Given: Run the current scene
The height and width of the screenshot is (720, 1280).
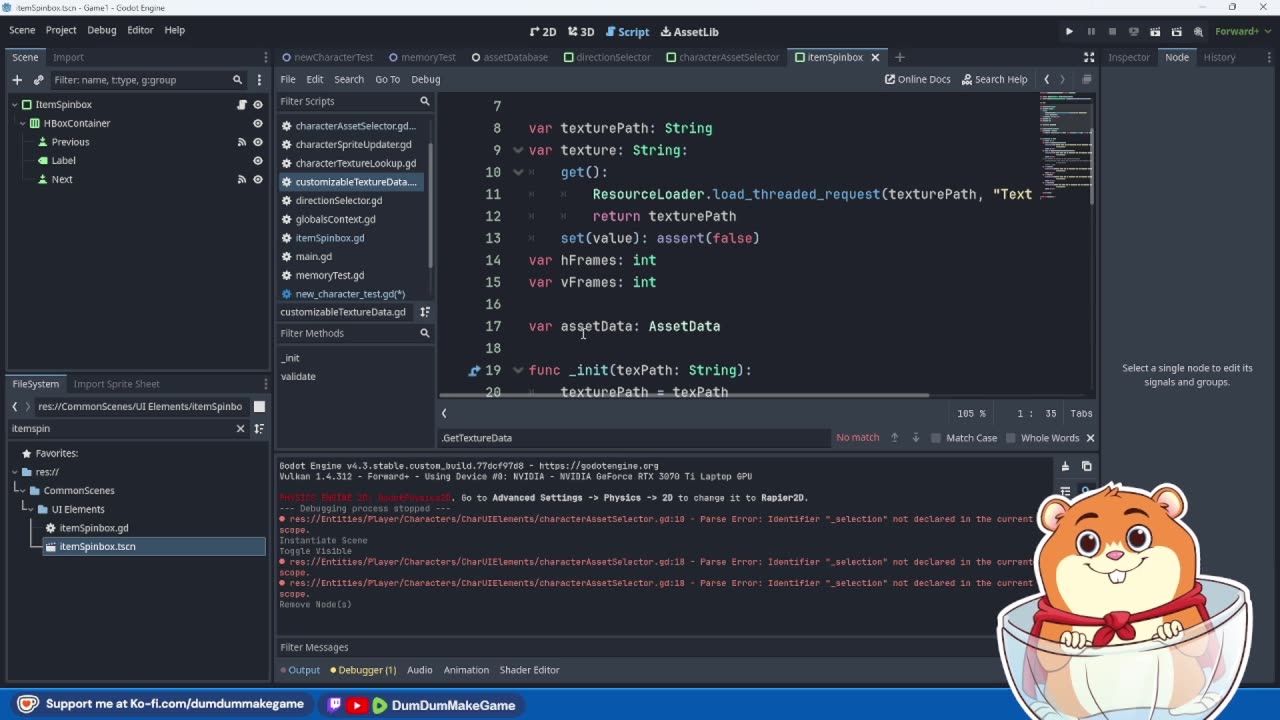Looking at the screenshot, I should [x=1155, y=31].
